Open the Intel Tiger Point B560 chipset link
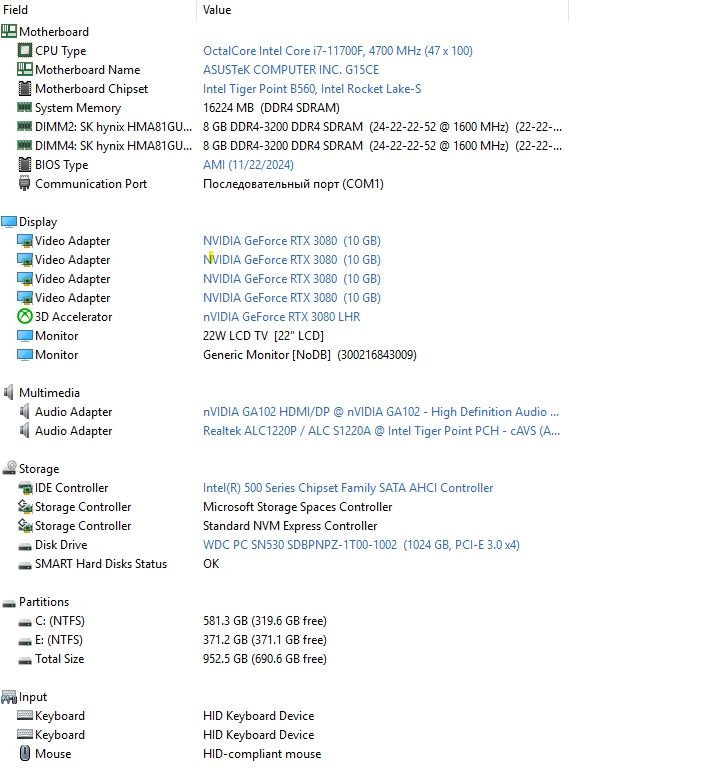This screenshot has width=708, height=775. coord(312,88)
